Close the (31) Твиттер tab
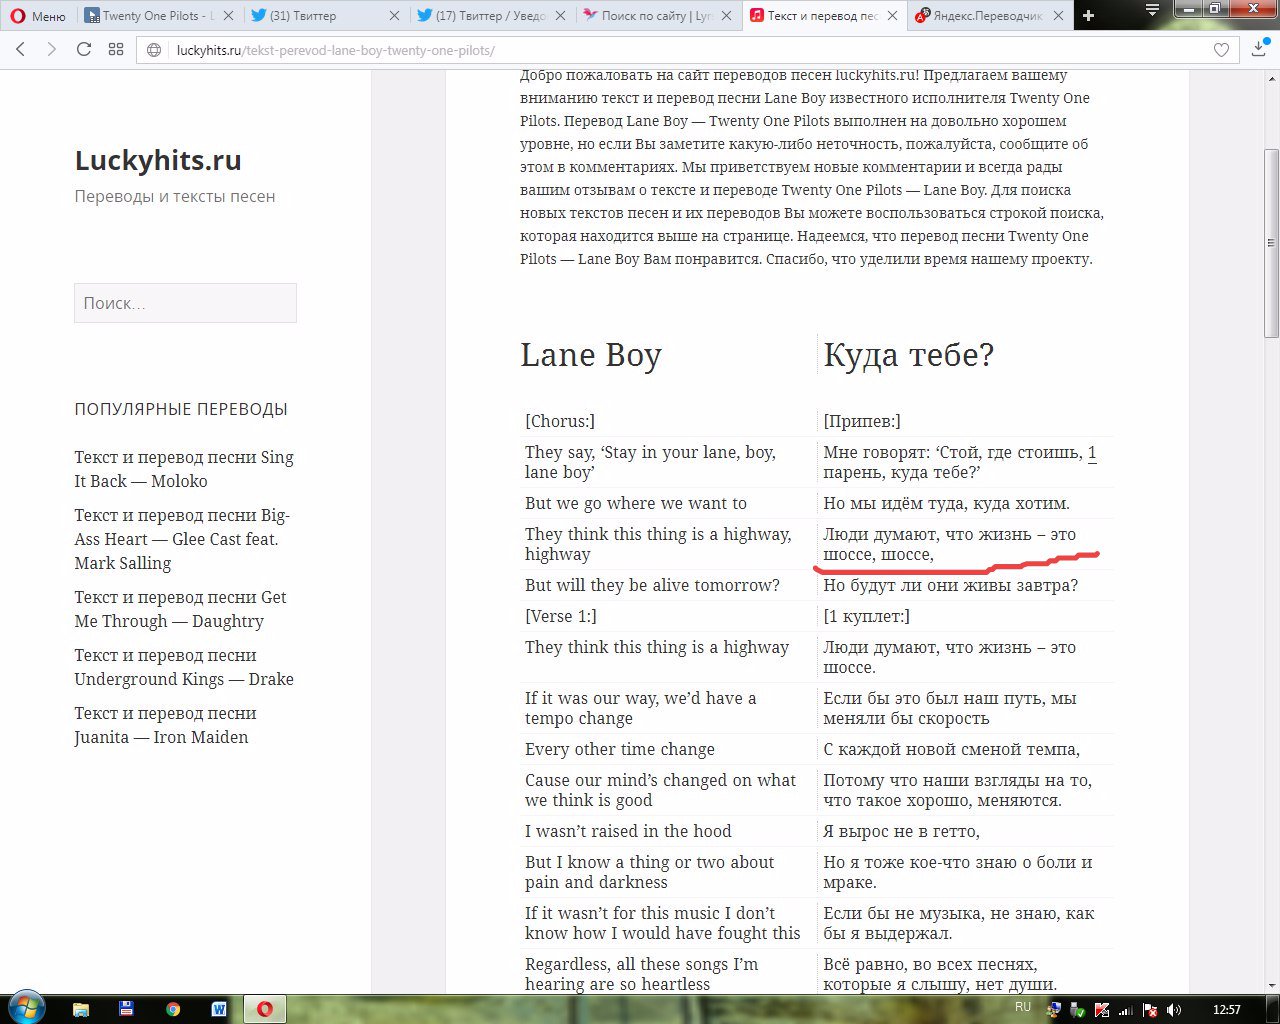The image size is (1280, 1024). point(393,16)
